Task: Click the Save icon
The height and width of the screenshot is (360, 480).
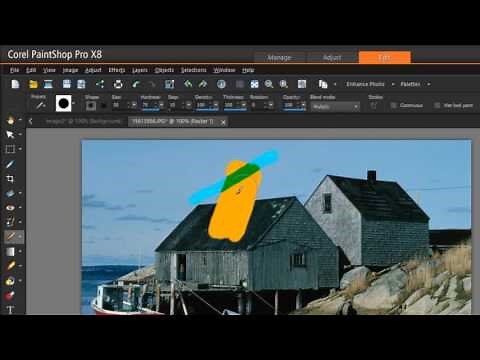Action: (x=67, y=84)
